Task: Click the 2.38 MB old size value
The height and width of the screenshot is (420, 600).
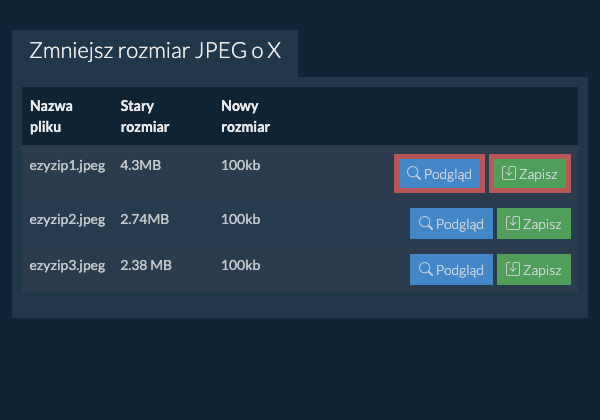Action: pos(146,265)
